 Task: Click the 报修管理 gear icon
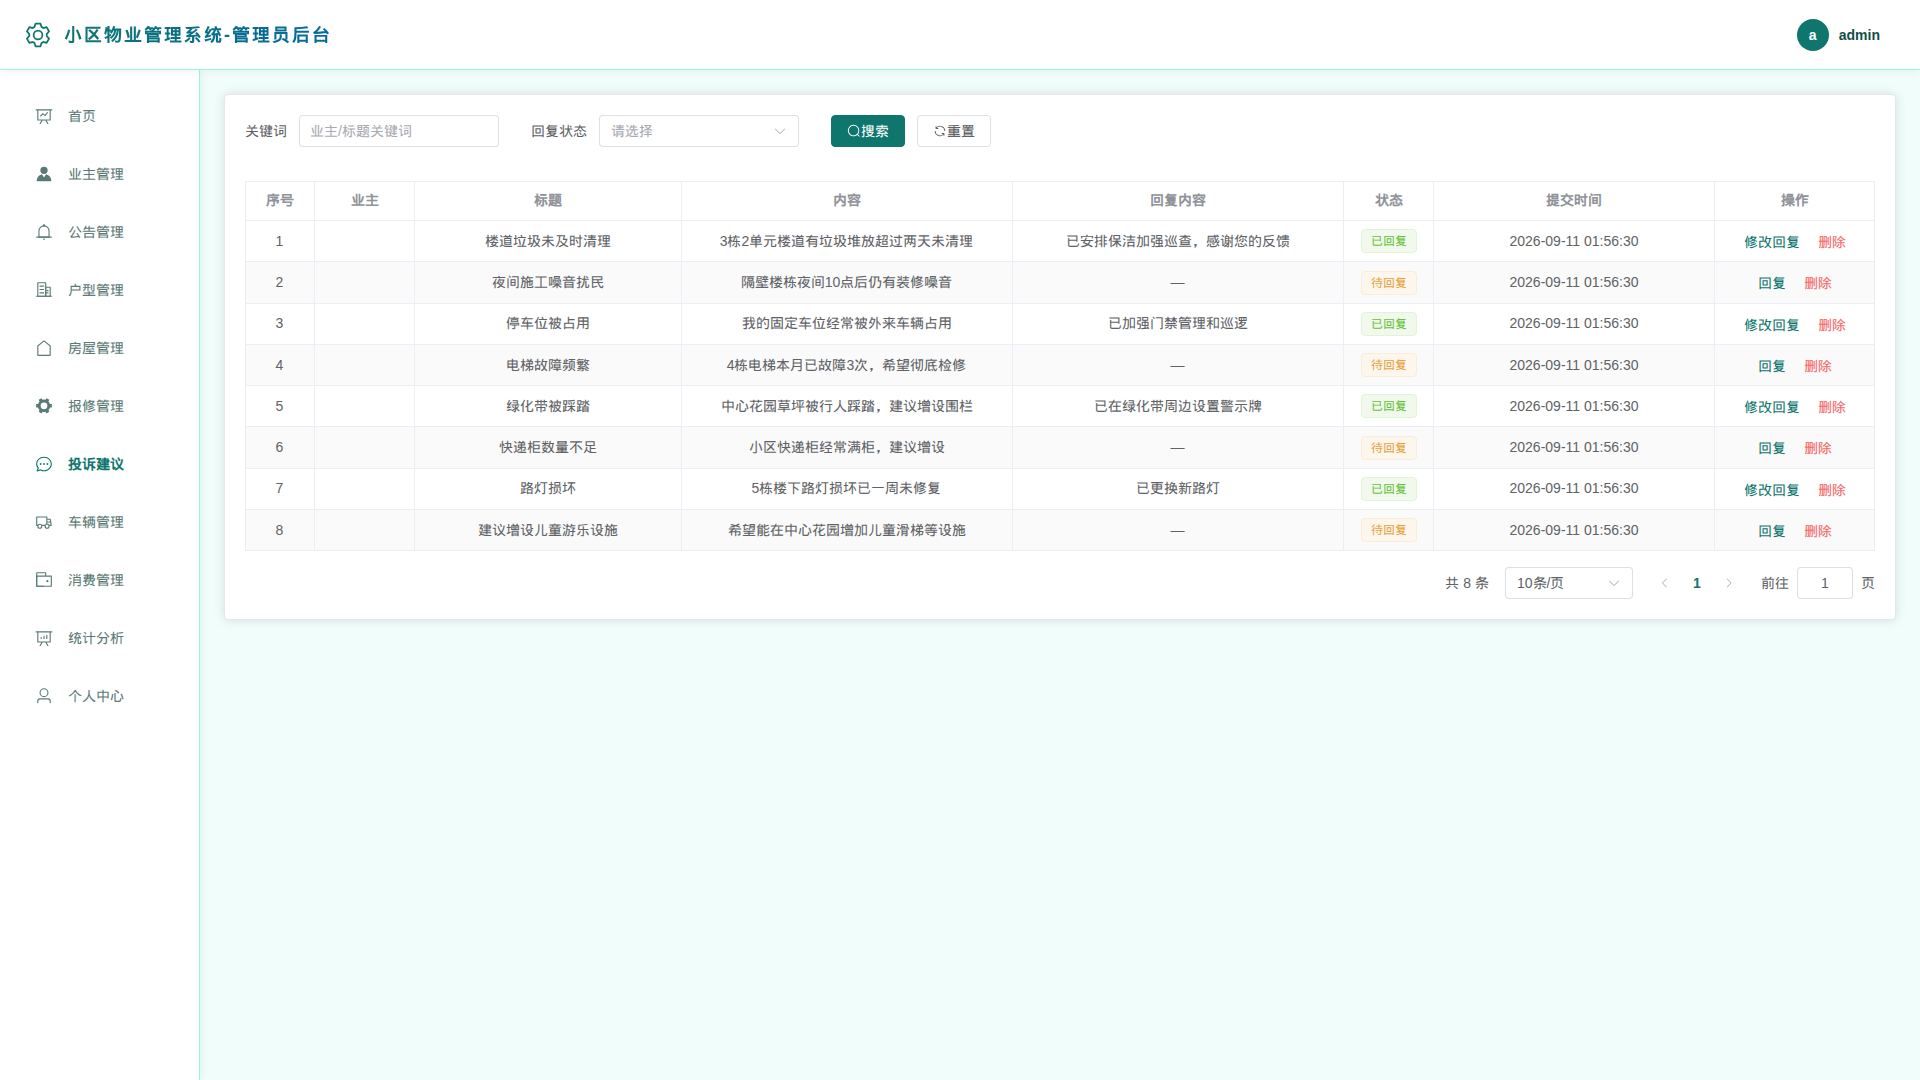coord(44,406)
